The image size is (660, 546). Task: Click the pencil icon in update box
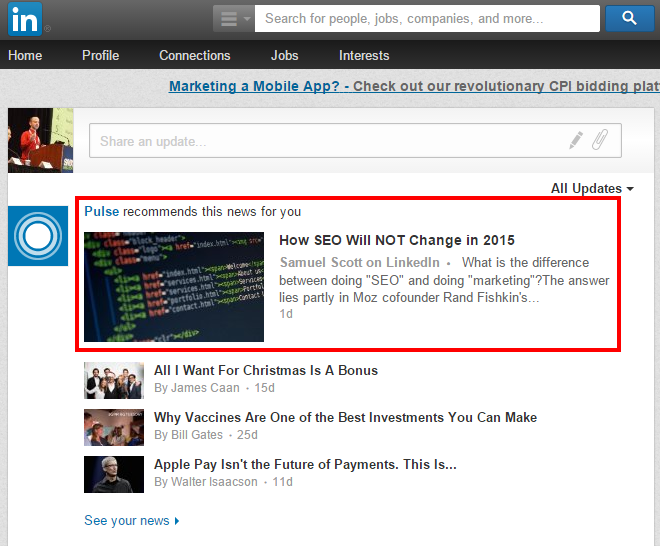576,140
